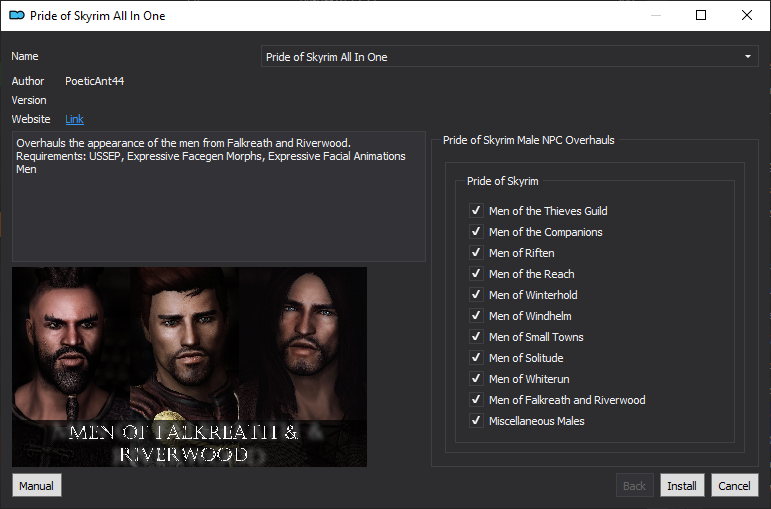Toggle Men of Falkreath and Riverwood

coord(476,400)
